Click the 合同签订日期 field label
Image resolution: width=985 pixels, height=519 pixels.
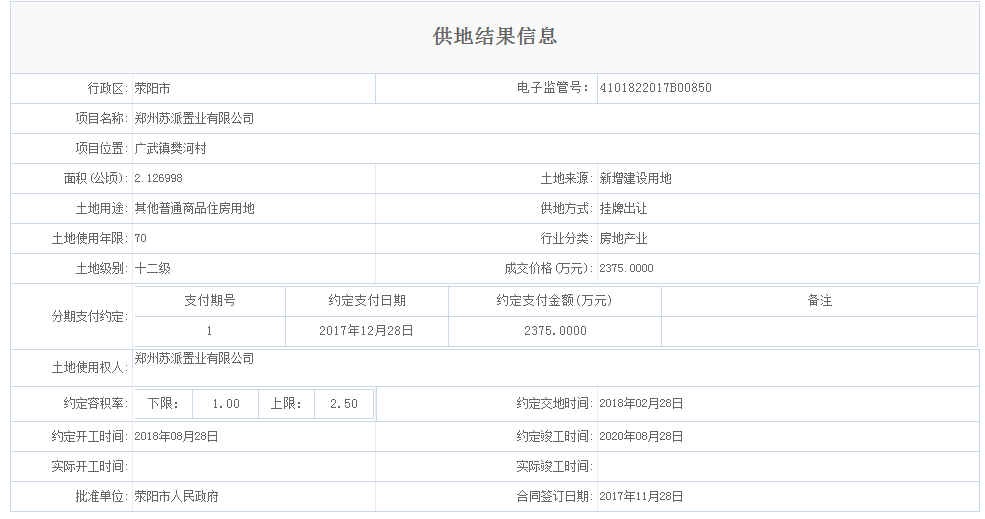[x=555, y=496]
